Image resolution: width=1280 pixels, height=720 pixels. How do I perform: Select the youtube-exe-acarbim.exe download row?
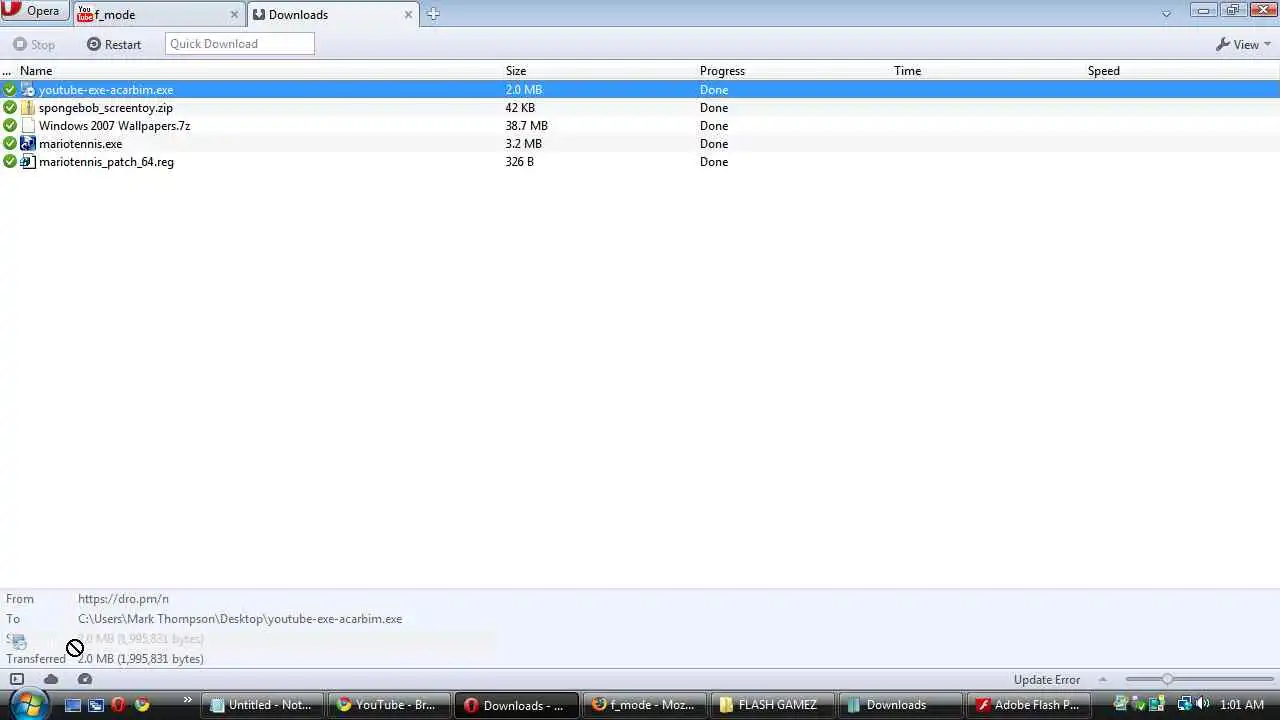click(640, 90)
